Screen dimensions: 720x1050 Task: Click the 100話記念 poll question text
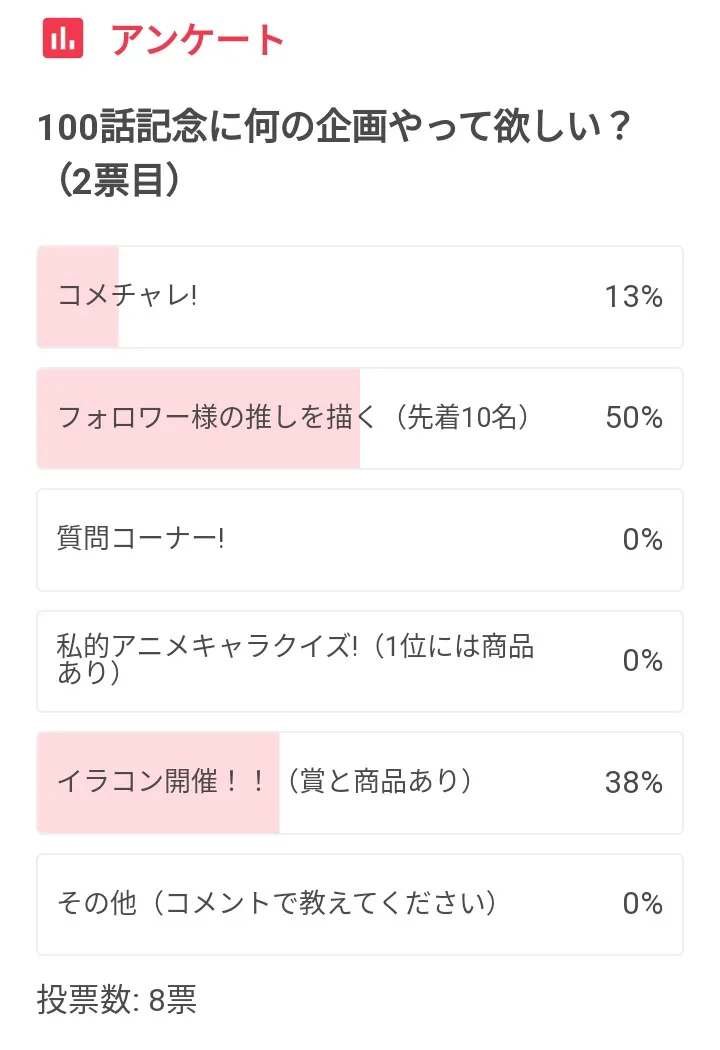click(x=332, y=129)
